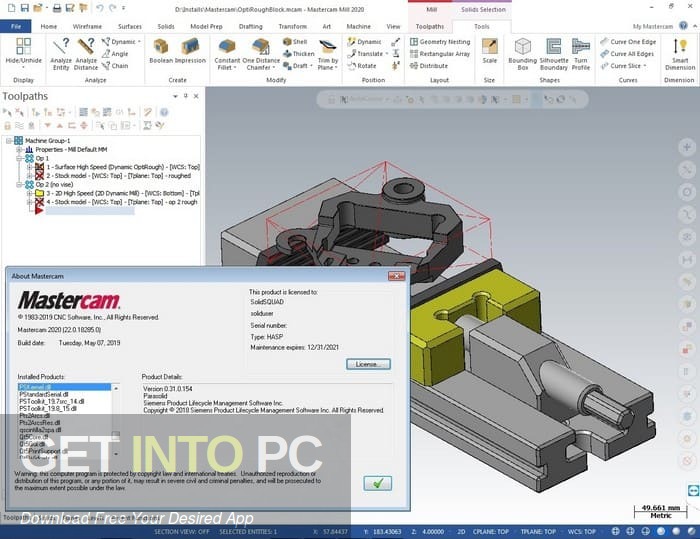Viewport: 700px width, 539px height.
Task: Click the Save icon in quick access
Action: pos(25,8)
